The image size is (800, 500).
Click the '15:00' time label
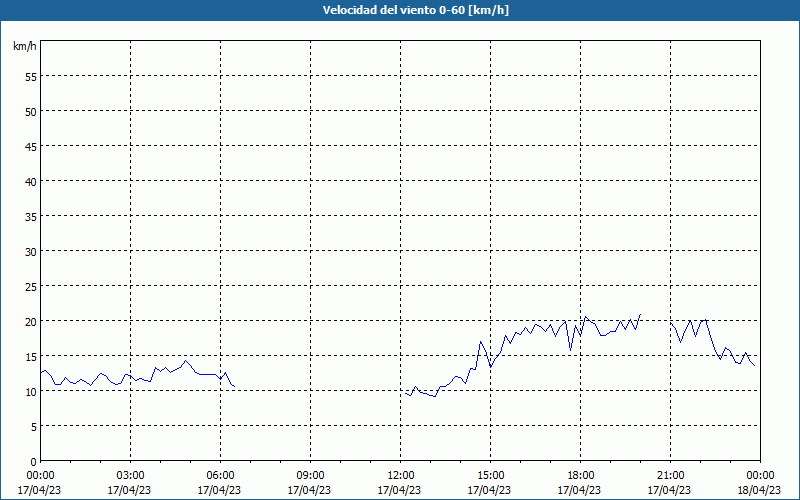[490, 476]
